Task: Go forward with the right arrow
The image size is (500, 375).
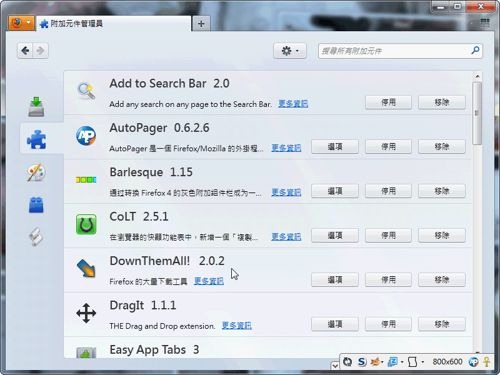Action: [40, 51]
